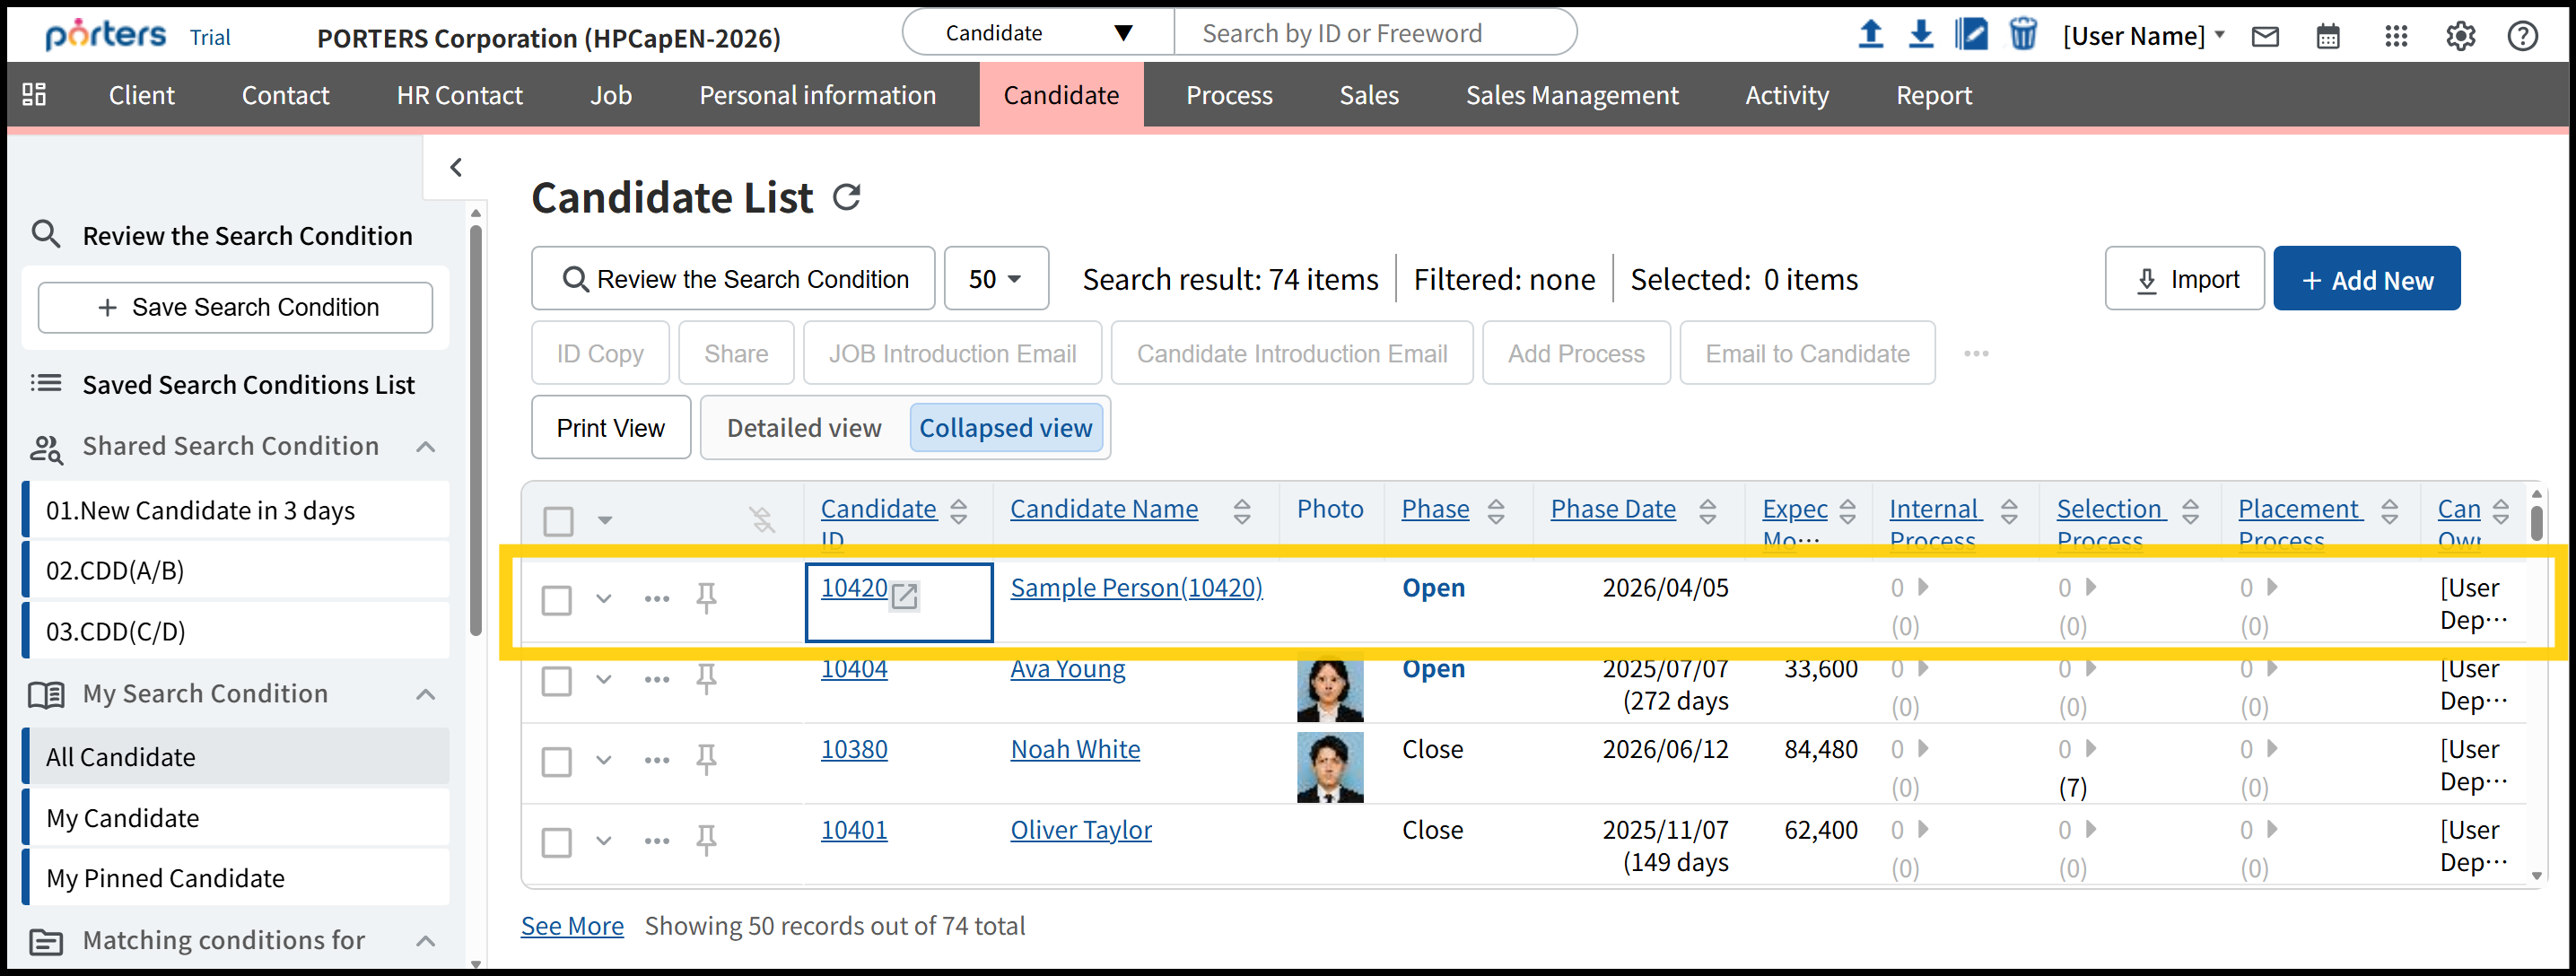Click the See More link
This screenshot has width=2576, height=976.
pos(572,926)
